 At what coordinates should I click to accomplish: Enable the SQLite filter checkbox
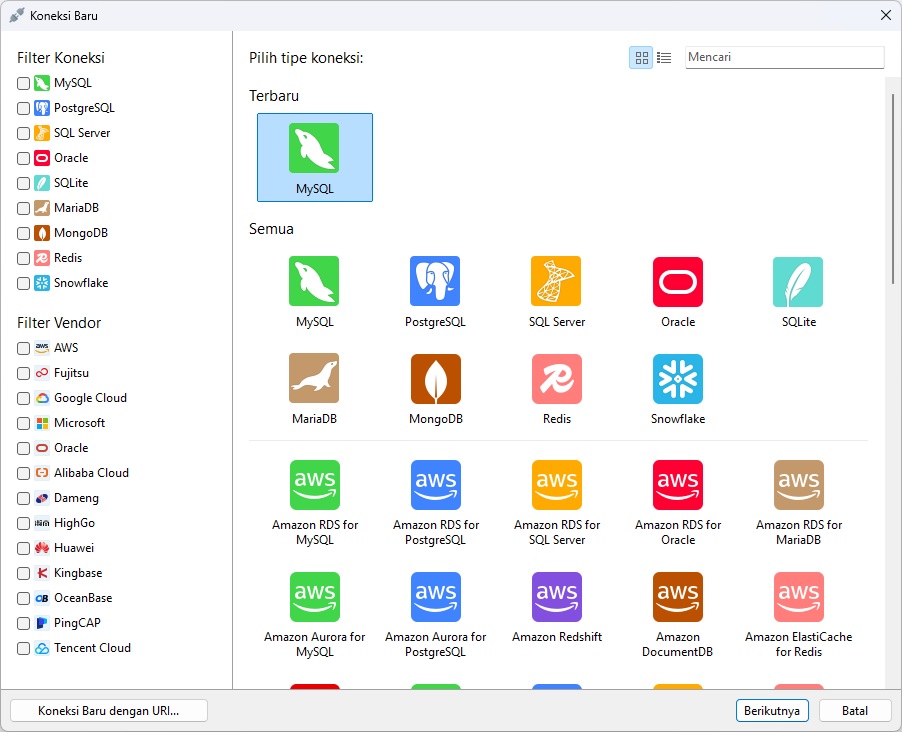[24, 184]
